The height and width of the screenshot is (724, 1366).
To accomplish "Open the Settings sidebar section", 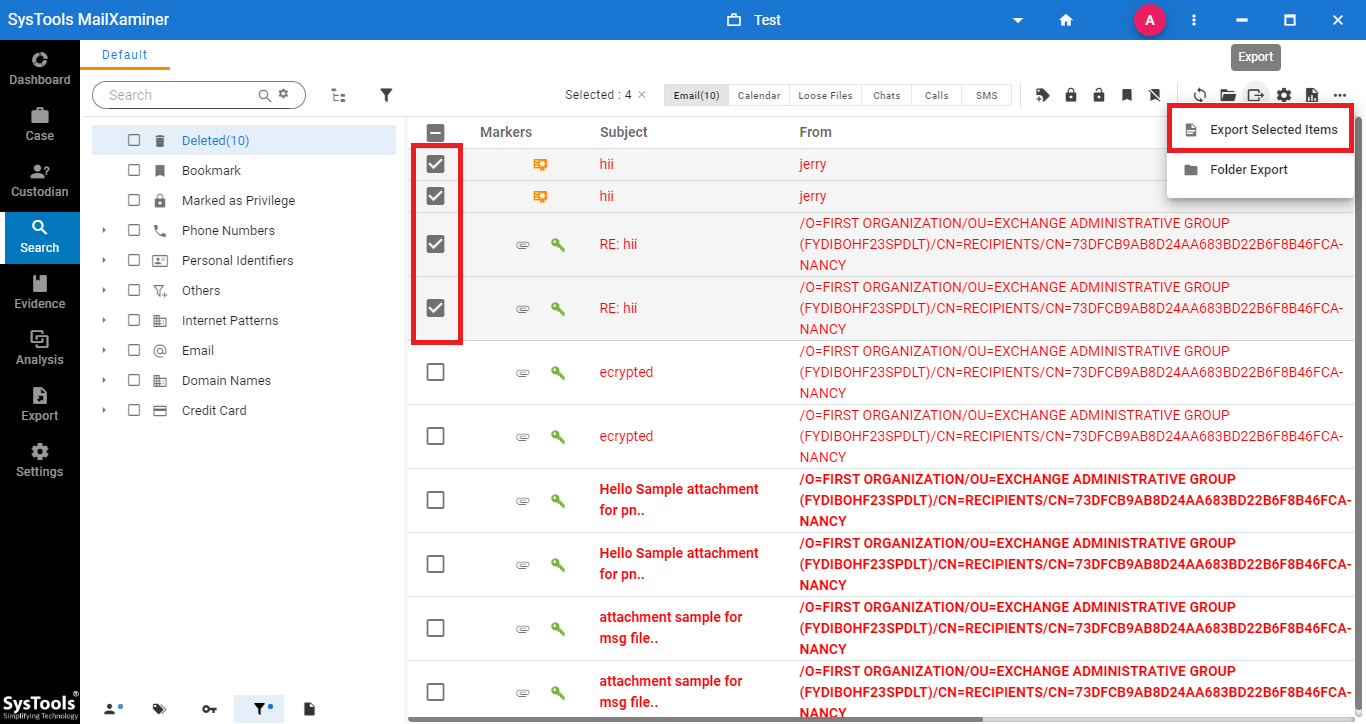I will 40,460.
